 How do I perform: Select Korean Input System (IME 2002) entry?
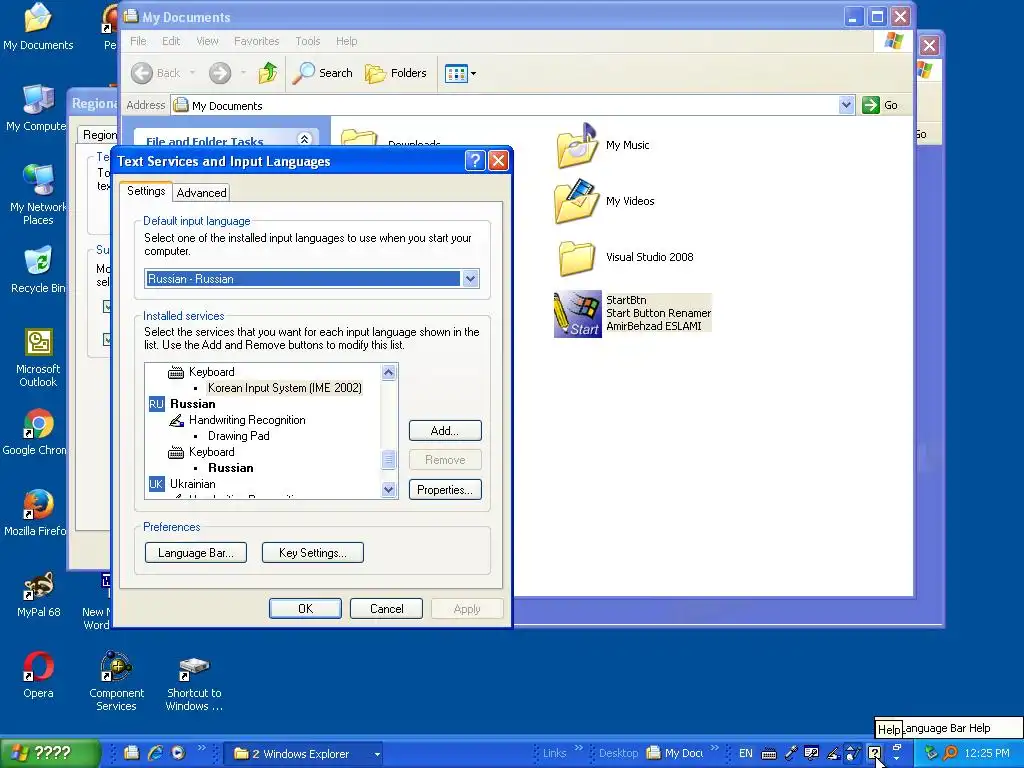click(x=285, y=388)
